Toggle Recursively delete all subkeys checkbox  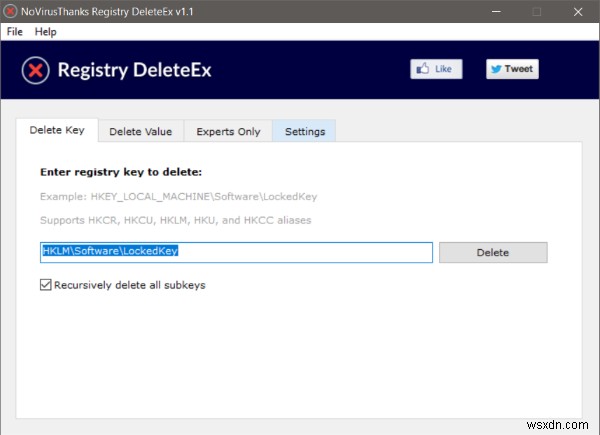tap(46, 285)
